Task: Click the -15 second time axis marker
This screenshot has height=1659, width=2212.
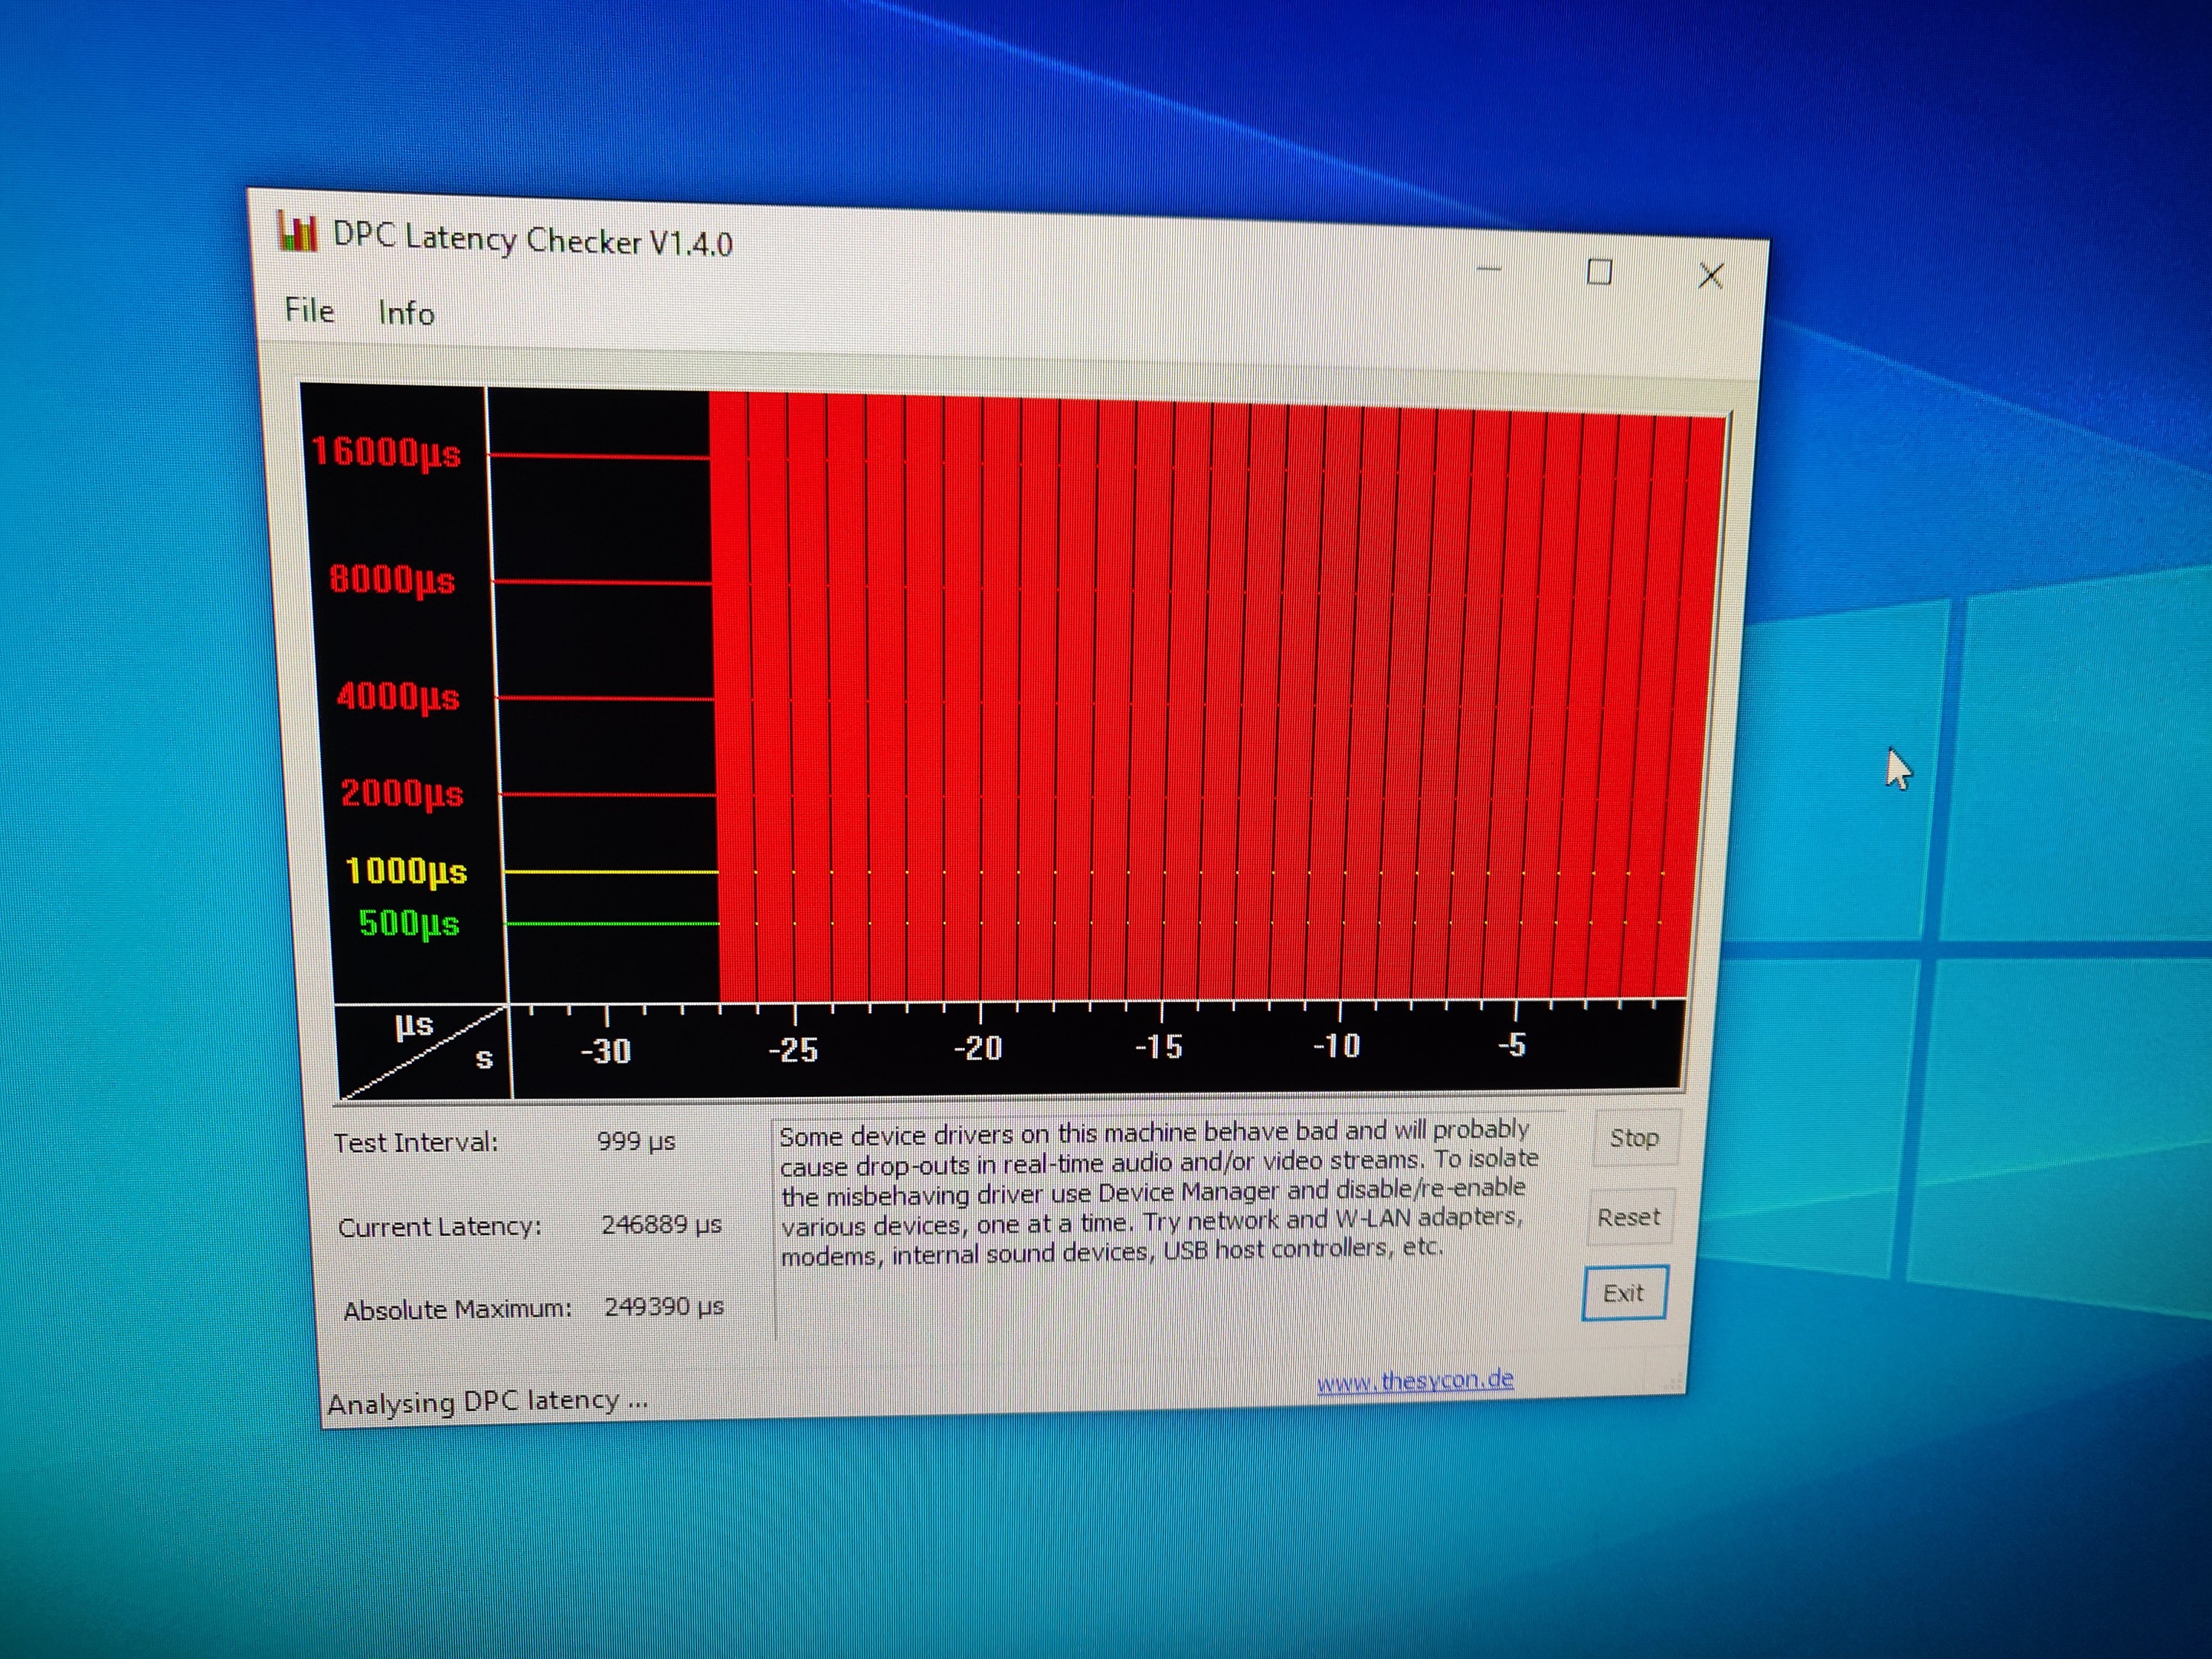Action: (x=1158, y=1048)
